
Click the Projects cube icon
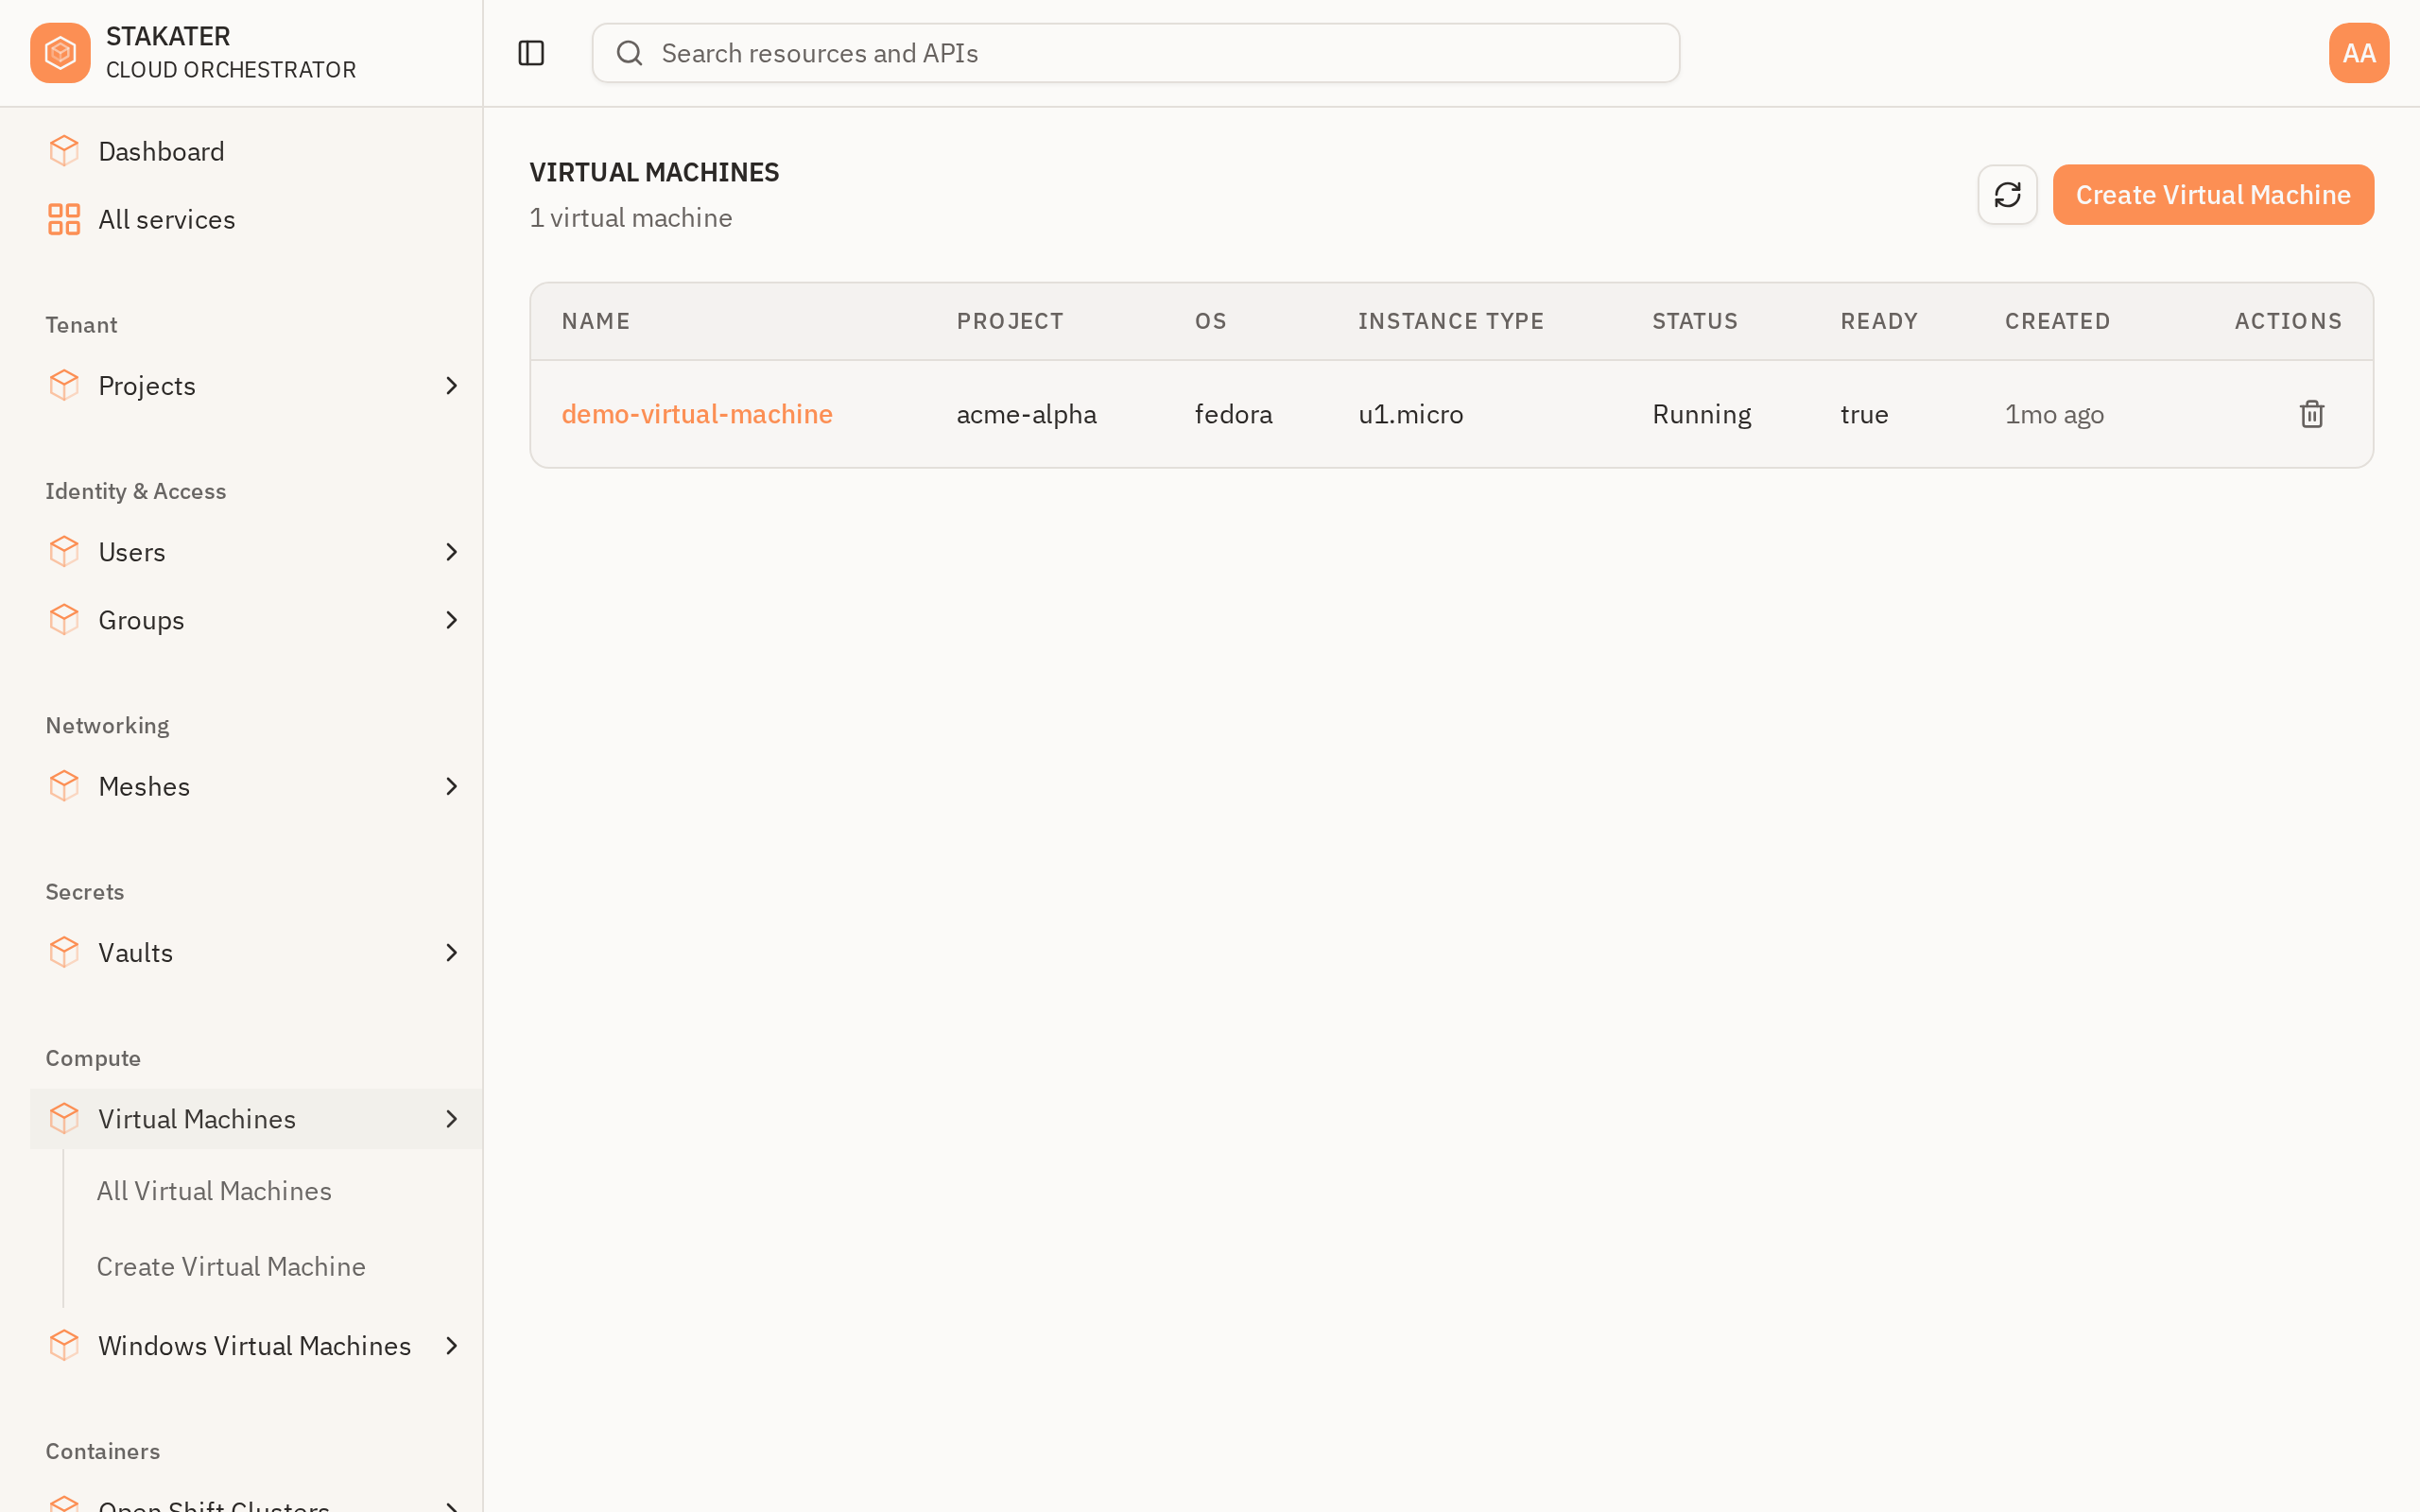(64, 385)
